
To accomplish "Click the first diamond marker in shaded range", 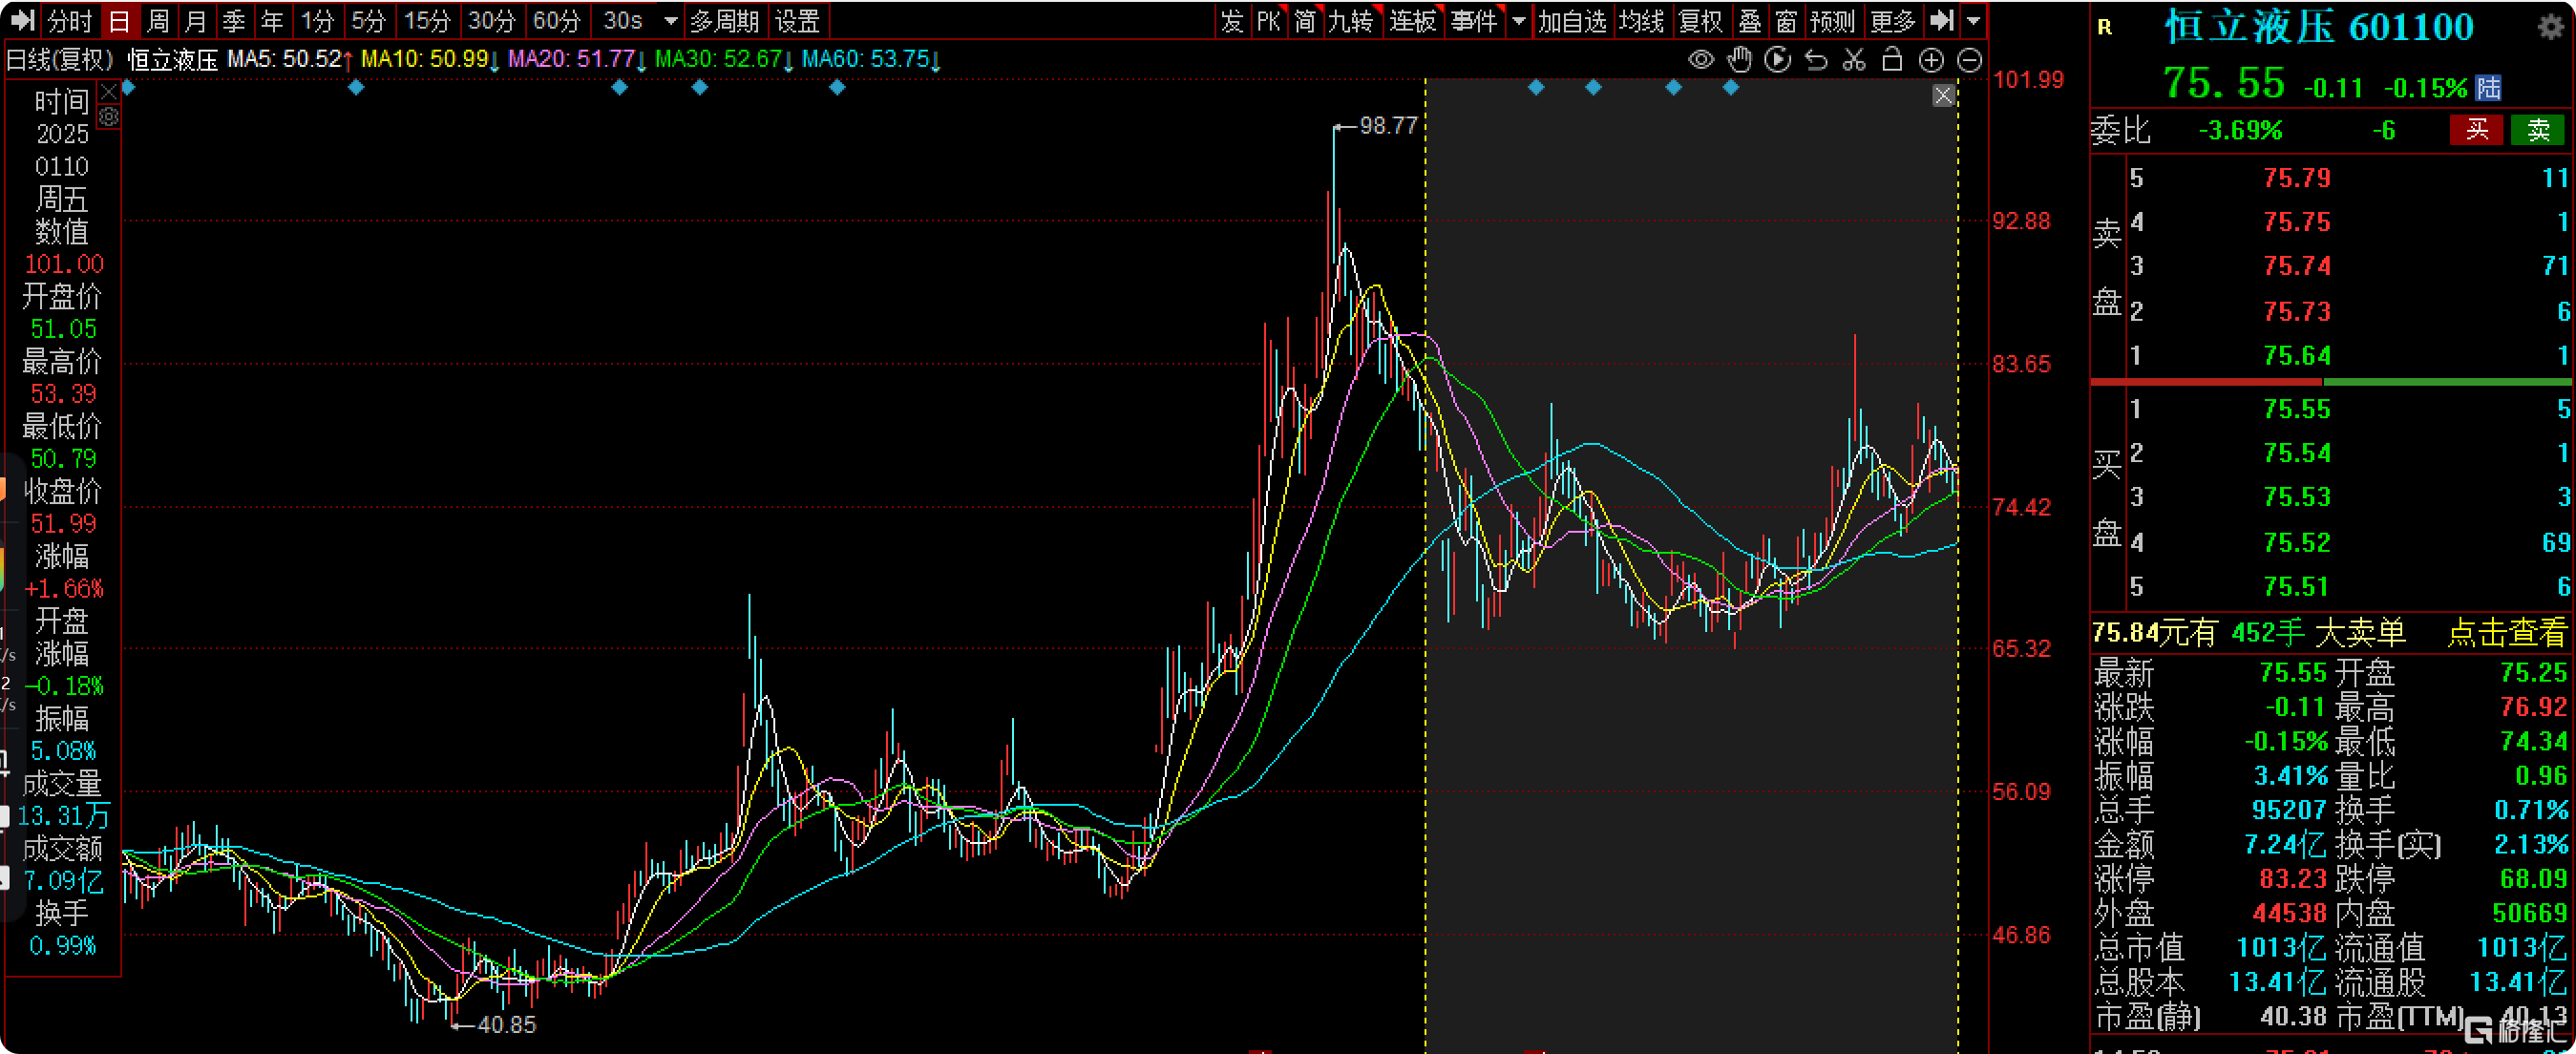I will (x=1536, y=87).
